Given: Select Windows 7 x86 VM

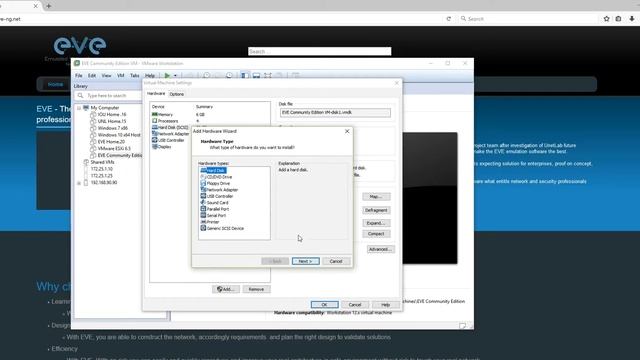Looking at the screenshot, I should 109,128.
